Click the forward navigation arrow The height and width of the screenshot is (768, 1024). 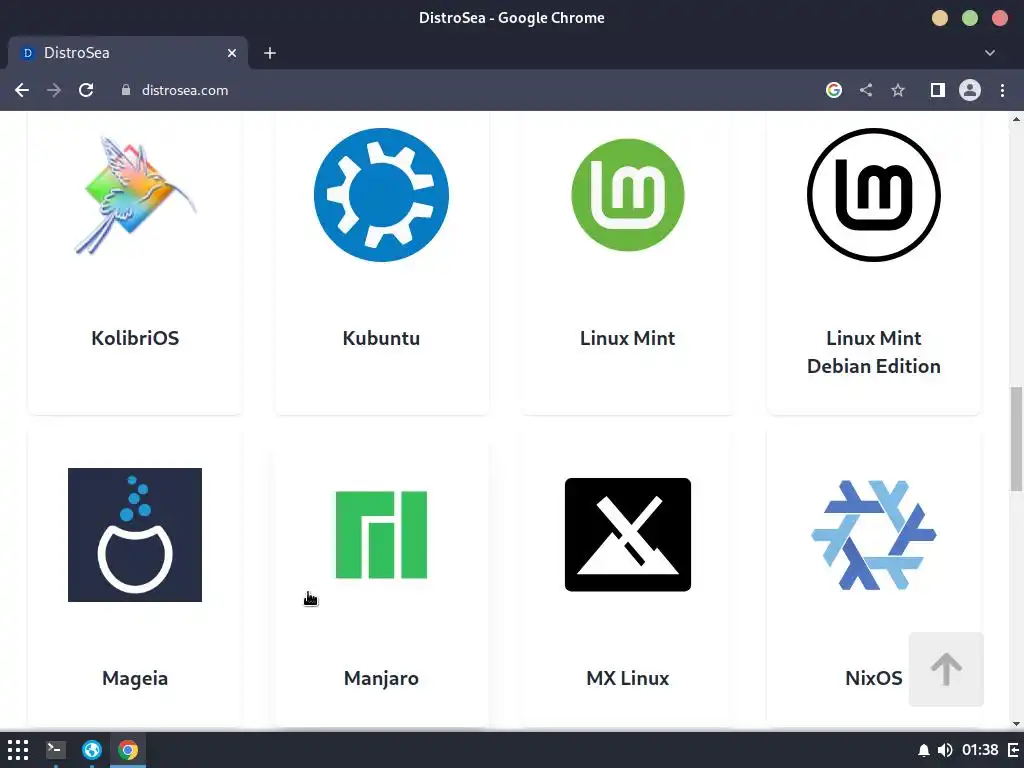[x=54, y=90]
